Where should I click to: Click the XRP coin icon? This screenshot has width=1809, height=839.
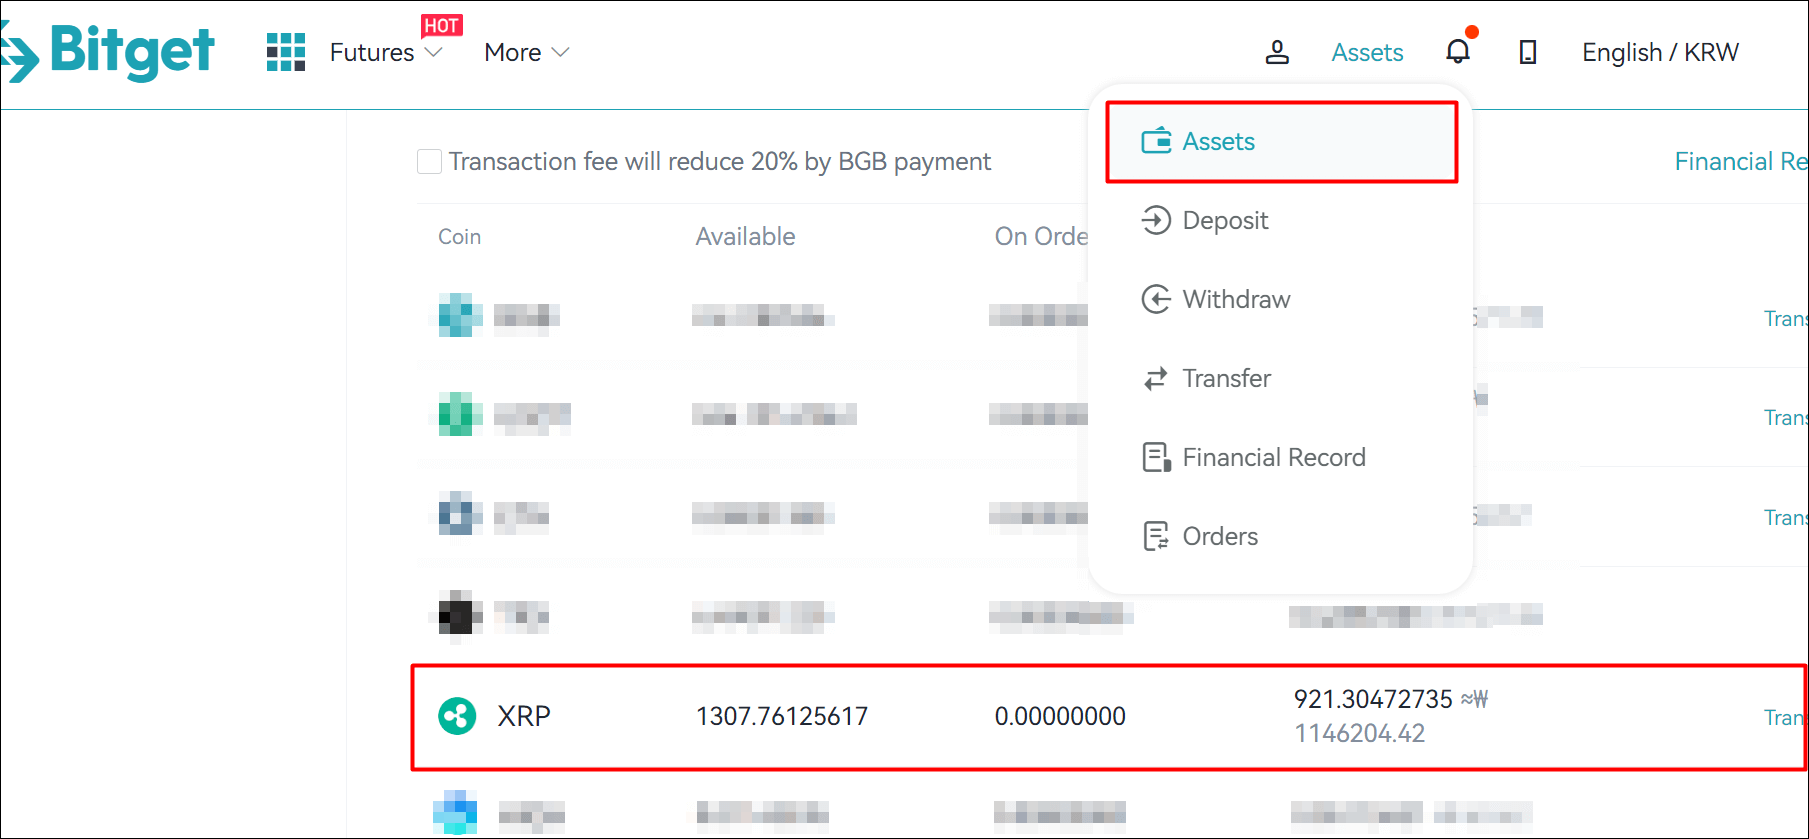(458, 716)
